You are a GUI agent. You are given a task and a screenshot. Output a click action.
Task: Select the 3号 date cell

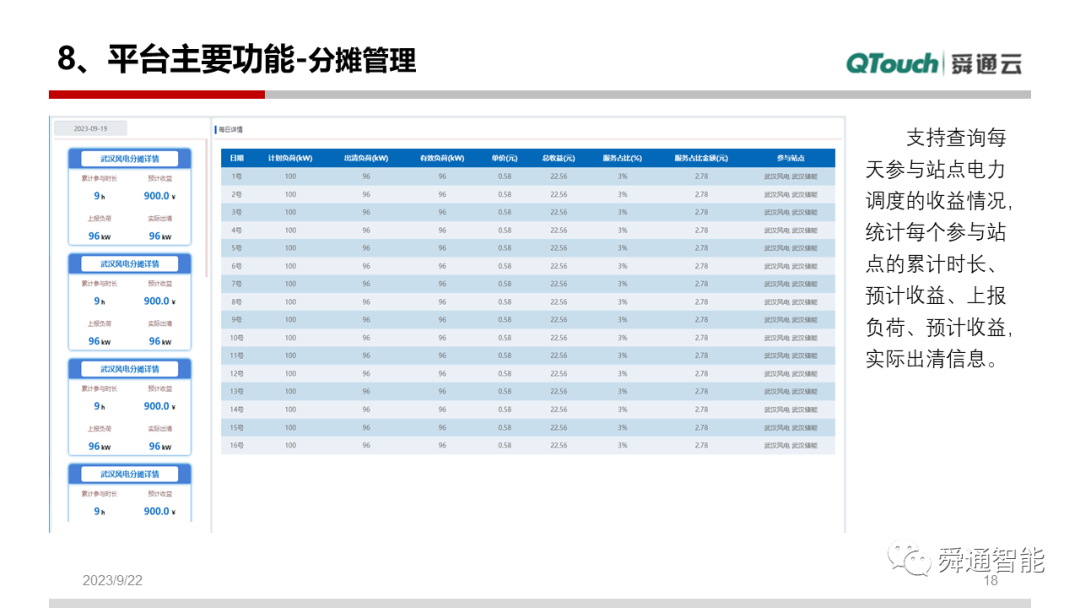pos(236,212)
